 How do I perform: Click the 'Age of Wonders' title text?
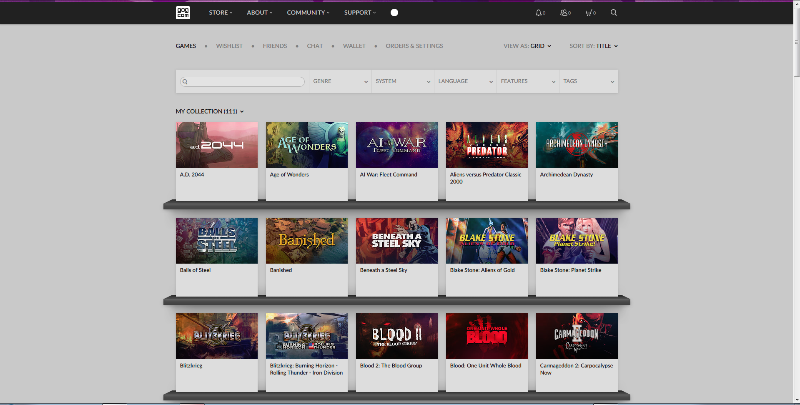pyautogui.click(x=289, y=174)
